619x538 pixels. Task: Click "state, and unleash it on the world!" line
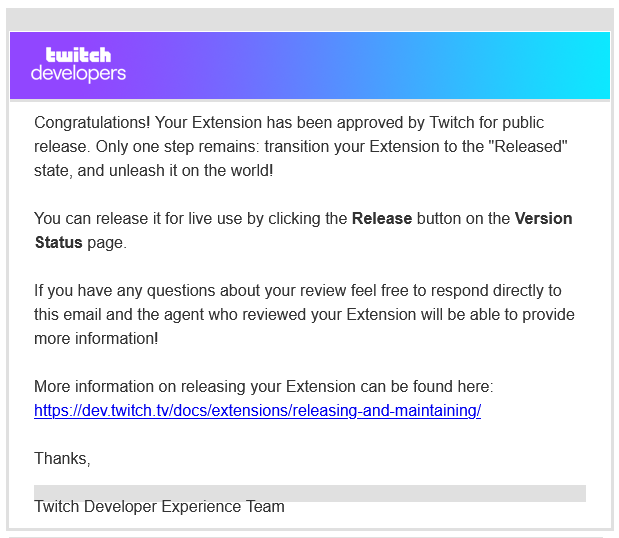(x=154, y=171)
